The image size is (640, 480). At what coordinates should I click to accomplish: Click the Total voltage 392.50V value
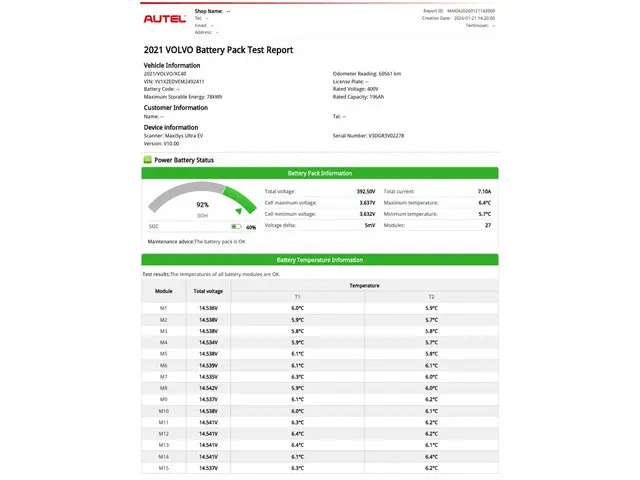click(x=365, y=191)
